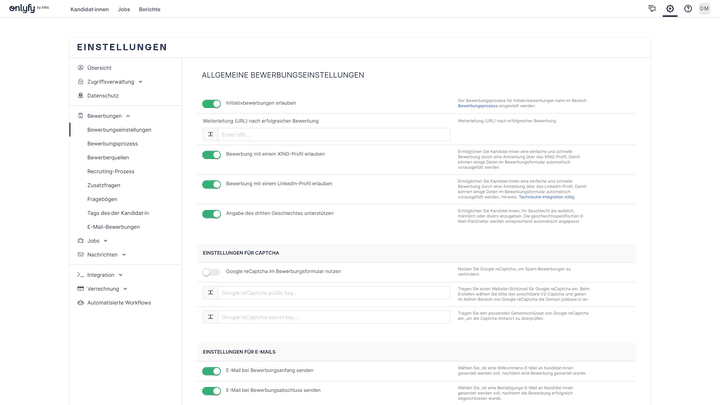Open the help question mark icon

point(688,9)
